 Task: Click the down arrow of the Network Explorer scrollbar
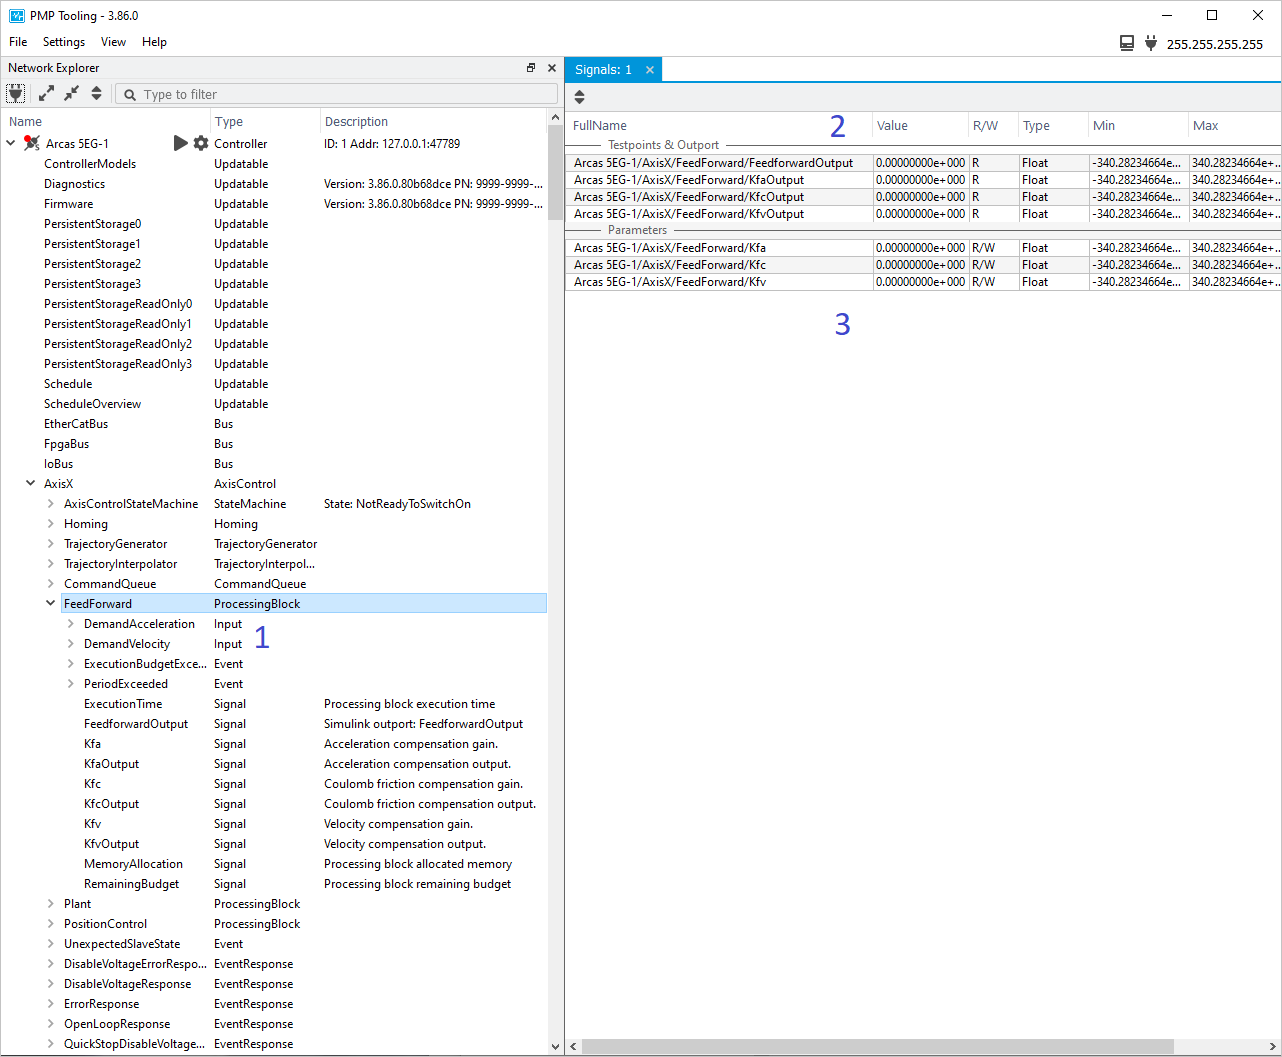click(x=556, y=1046)
